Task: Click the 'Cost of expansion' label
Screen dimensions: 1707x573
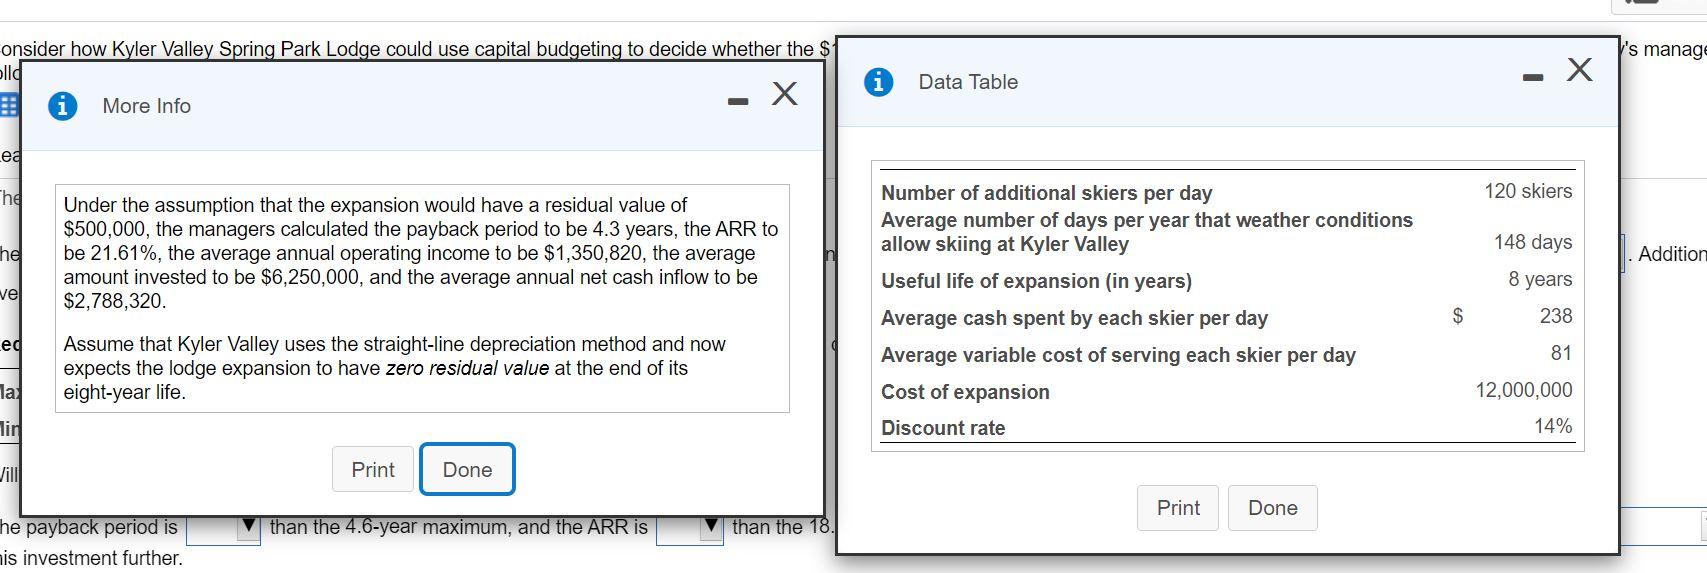Action: coord(965,392)
